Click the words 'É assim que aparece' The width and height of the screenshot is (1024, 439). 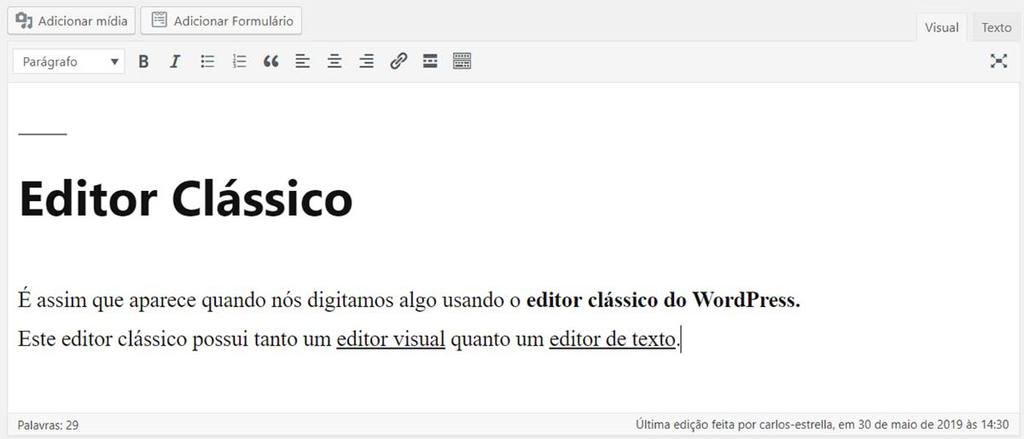click(106, 301)
